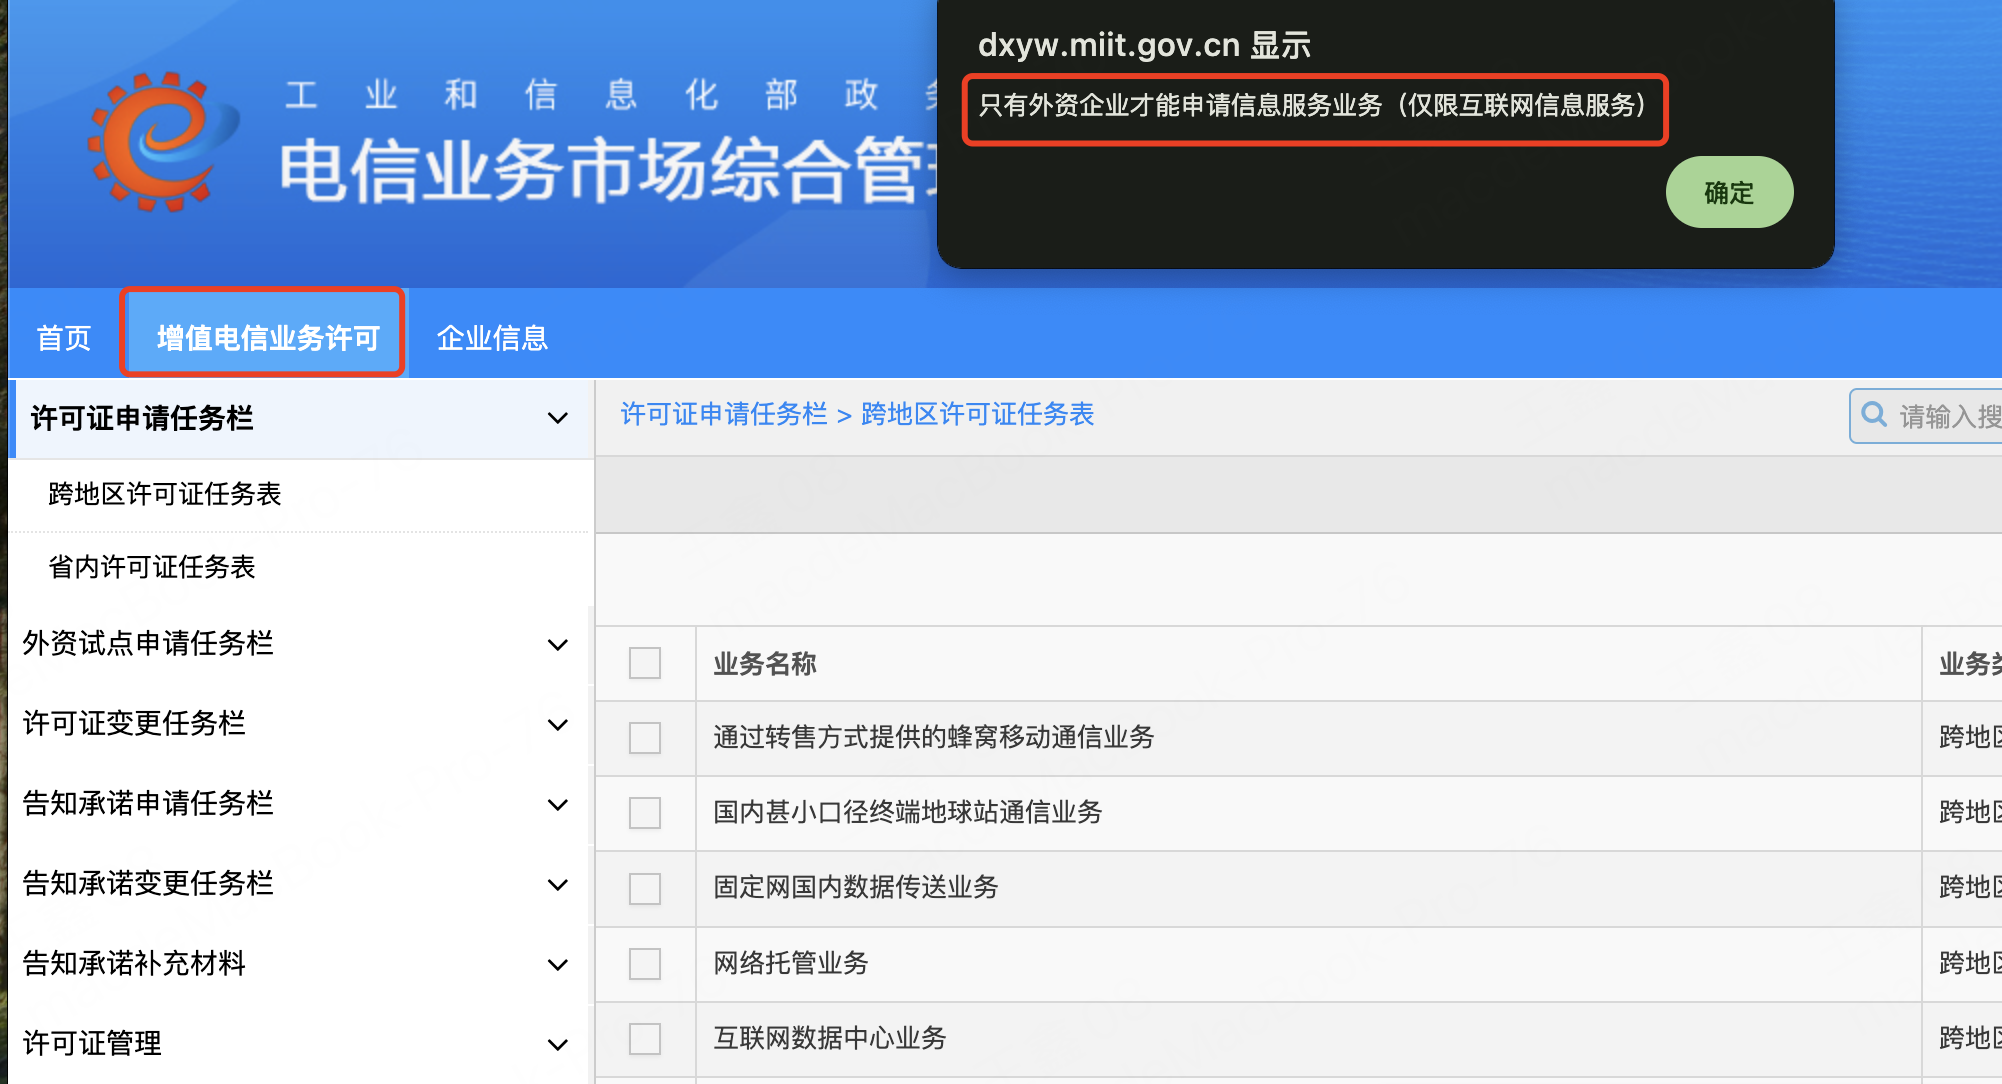Click the 许可证申请任务栏 breadcrumb link

724,414
